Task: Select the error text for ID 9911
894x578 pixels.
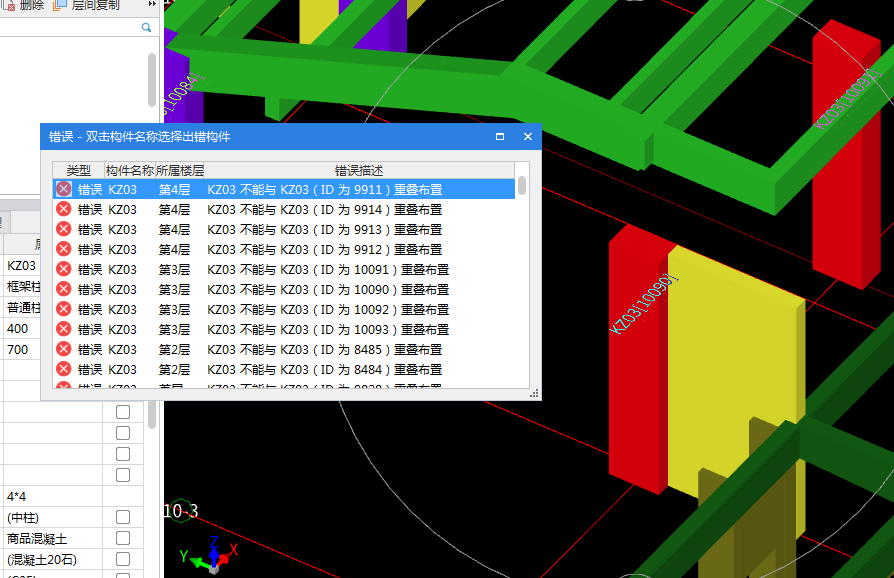Action: 325,189
